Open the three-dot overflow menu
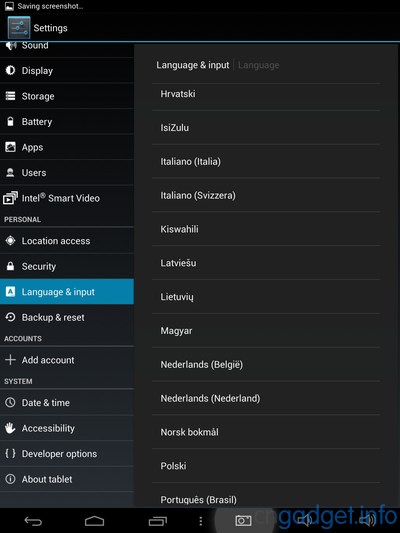400x533 pixels. pos(201,521)
